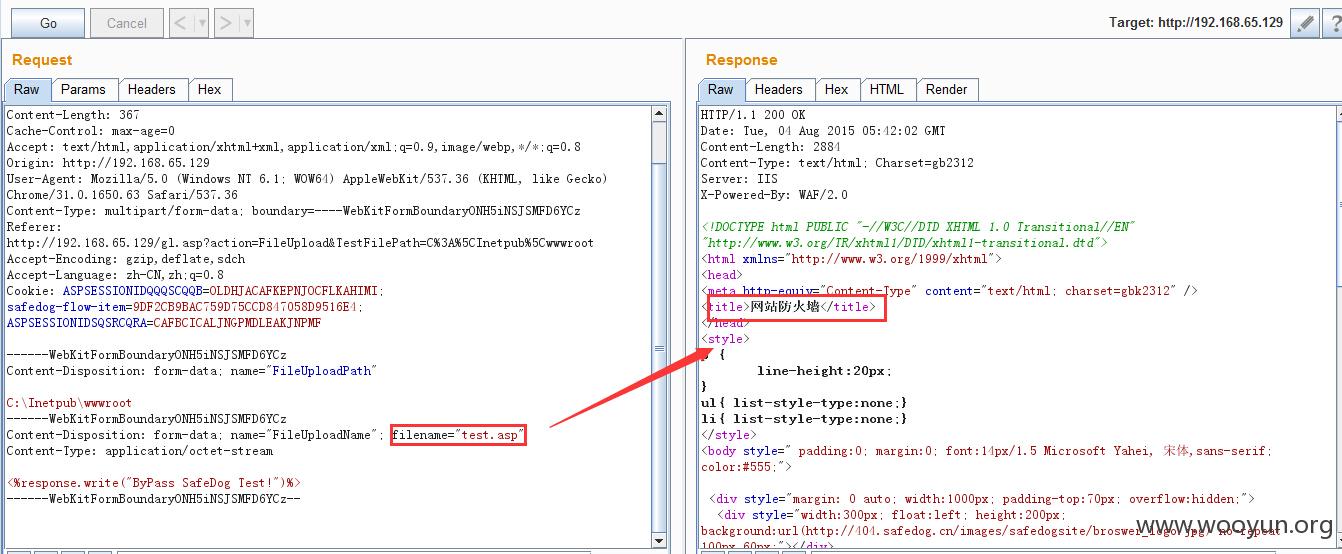This screenshot has width=1342, height=554.
Task: Click the Date: Tue, 04 Aug 2015 line
Action: pos(823,131)
